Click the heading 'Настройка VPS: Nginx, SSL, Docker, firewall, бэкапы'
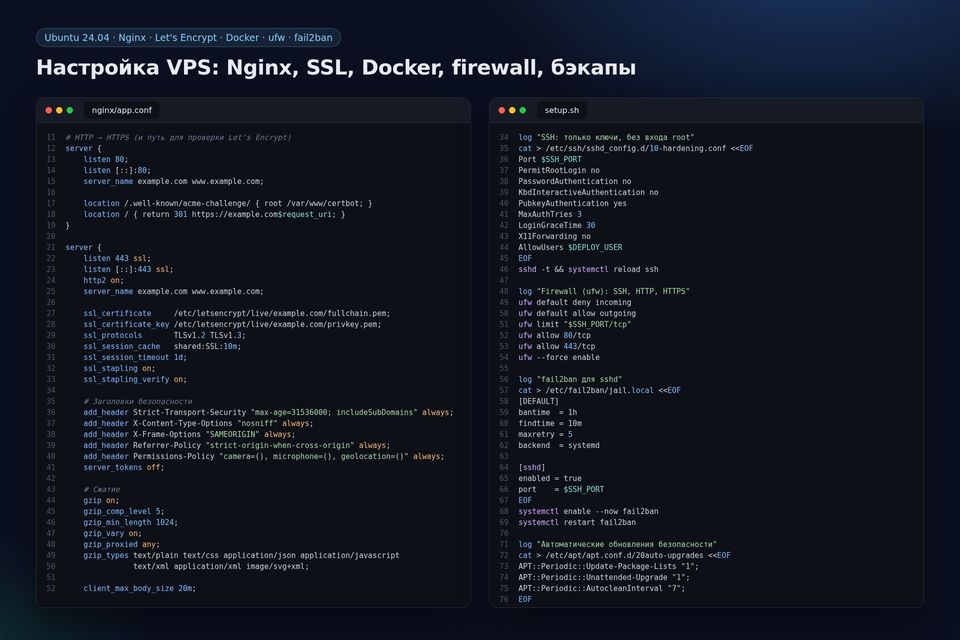Viewport: 960px width, 640px height. click(x=336, y=67)
